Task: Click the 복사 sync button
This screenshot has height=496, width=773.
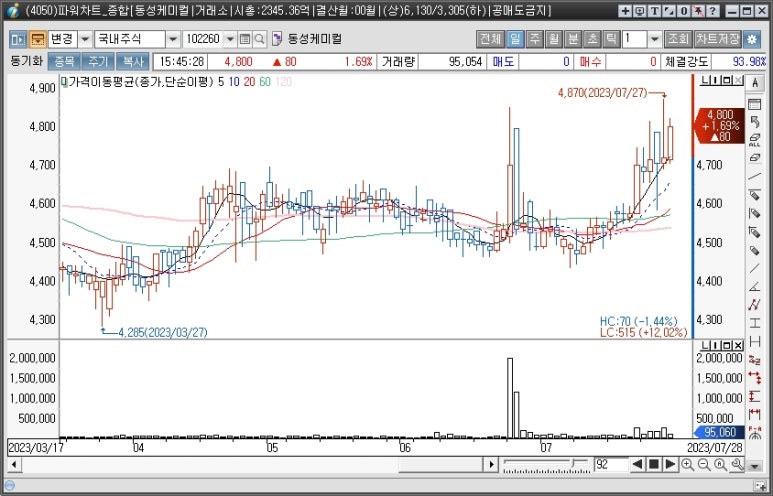Action: click(x=132, y=62)
